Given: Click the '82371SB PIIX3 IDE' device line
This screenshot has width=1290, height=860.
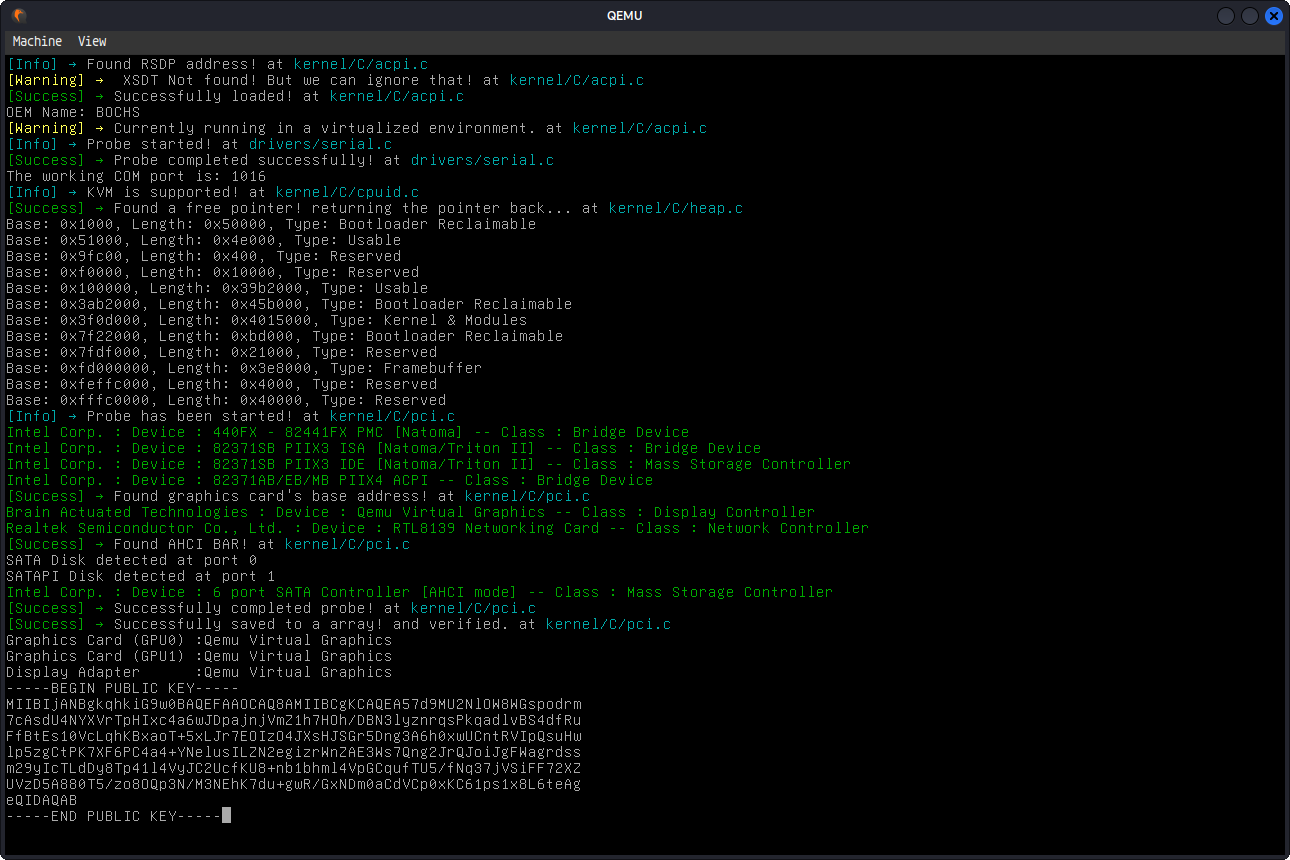Looking at the screenshot, I should point(429,464).
